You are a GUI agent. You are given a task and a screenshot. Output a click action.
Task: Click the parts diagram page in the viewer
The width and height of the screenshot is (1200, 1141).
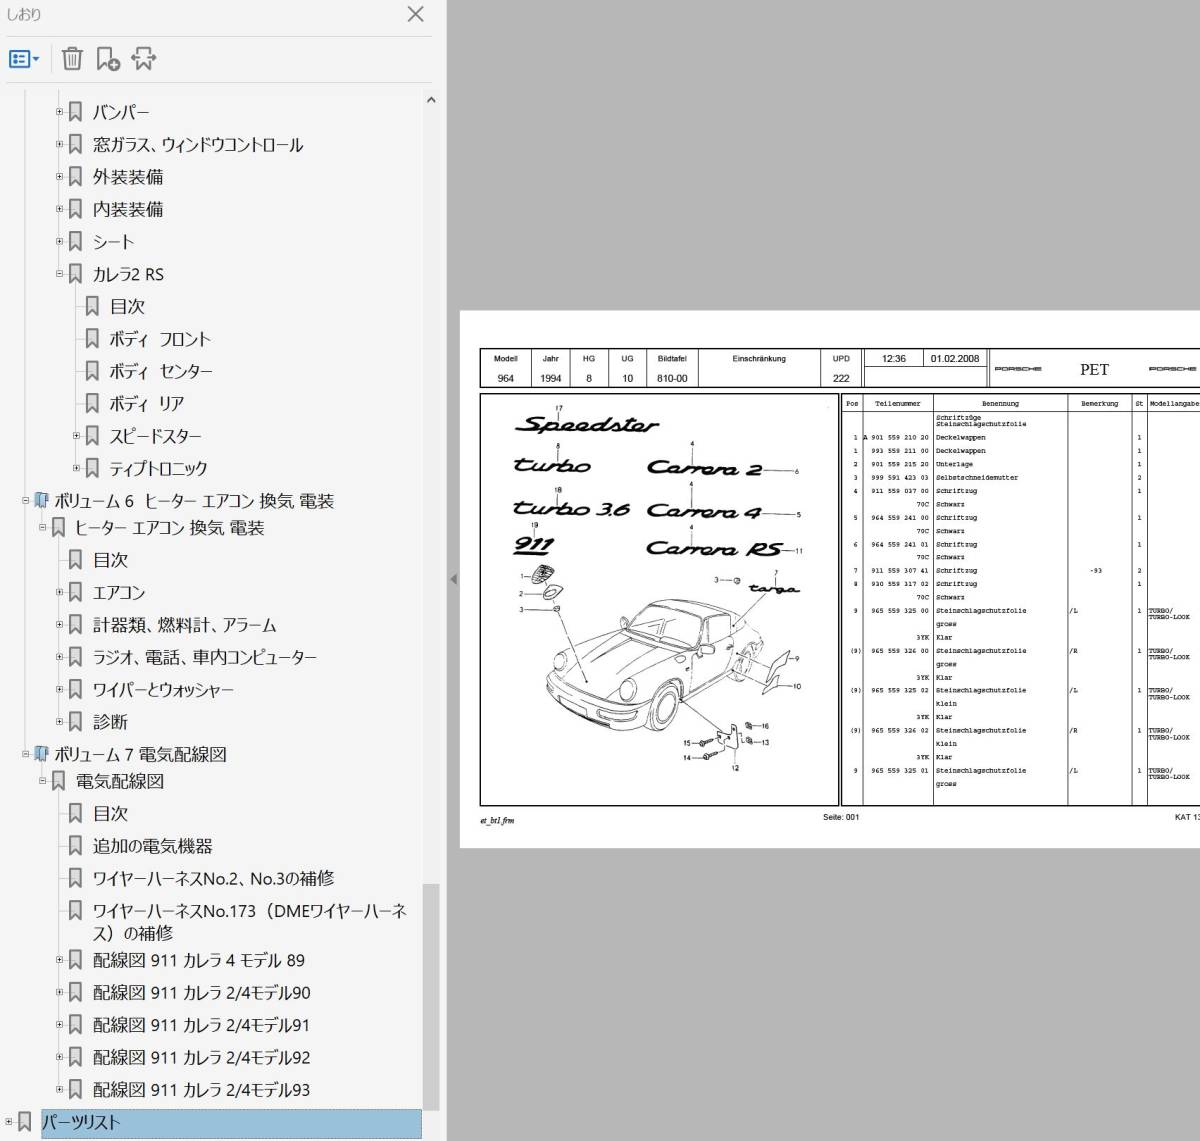(830, 580)
